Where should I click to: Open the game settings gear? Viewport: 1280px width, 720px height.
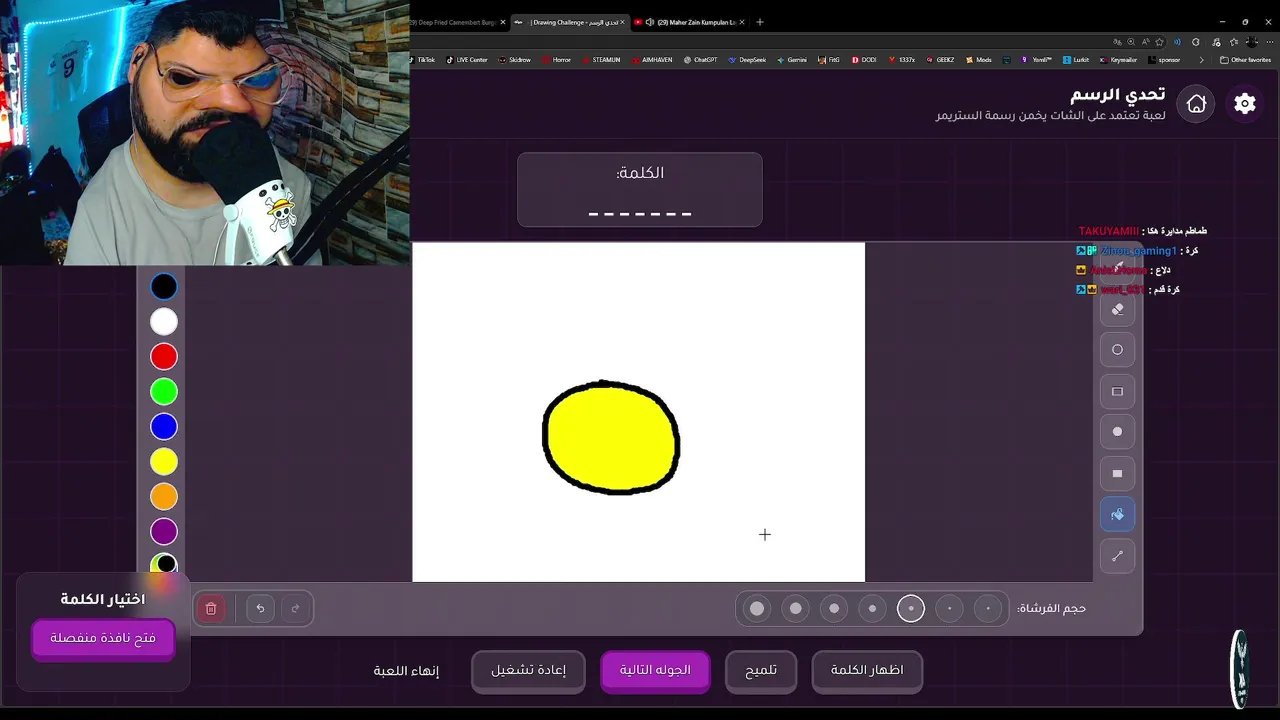point(1245,103)
